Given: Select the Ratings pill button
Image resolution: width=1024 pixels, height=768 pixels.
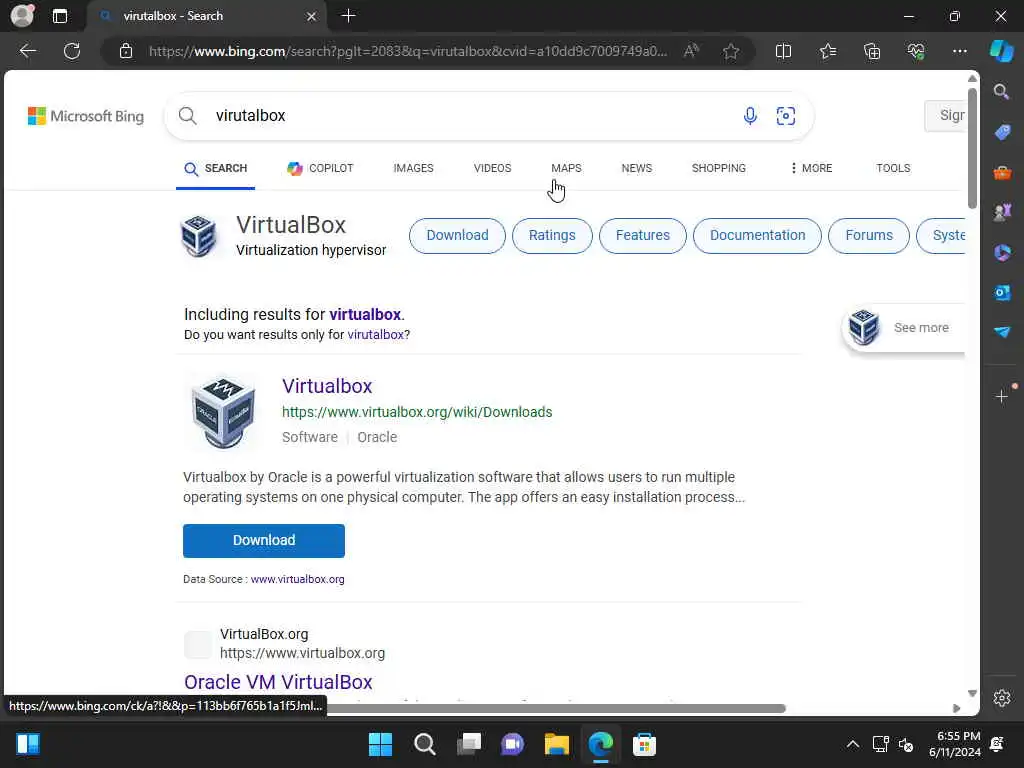Looking at the screenshot, I should click(552, 235).
